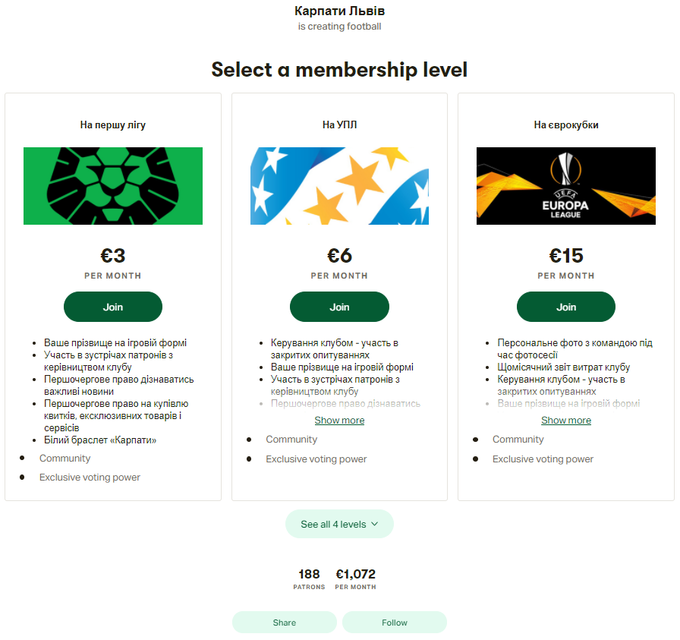Click the Share button
Screen dimensions: 680x640
pyautogui.click(x=284, y=622)
